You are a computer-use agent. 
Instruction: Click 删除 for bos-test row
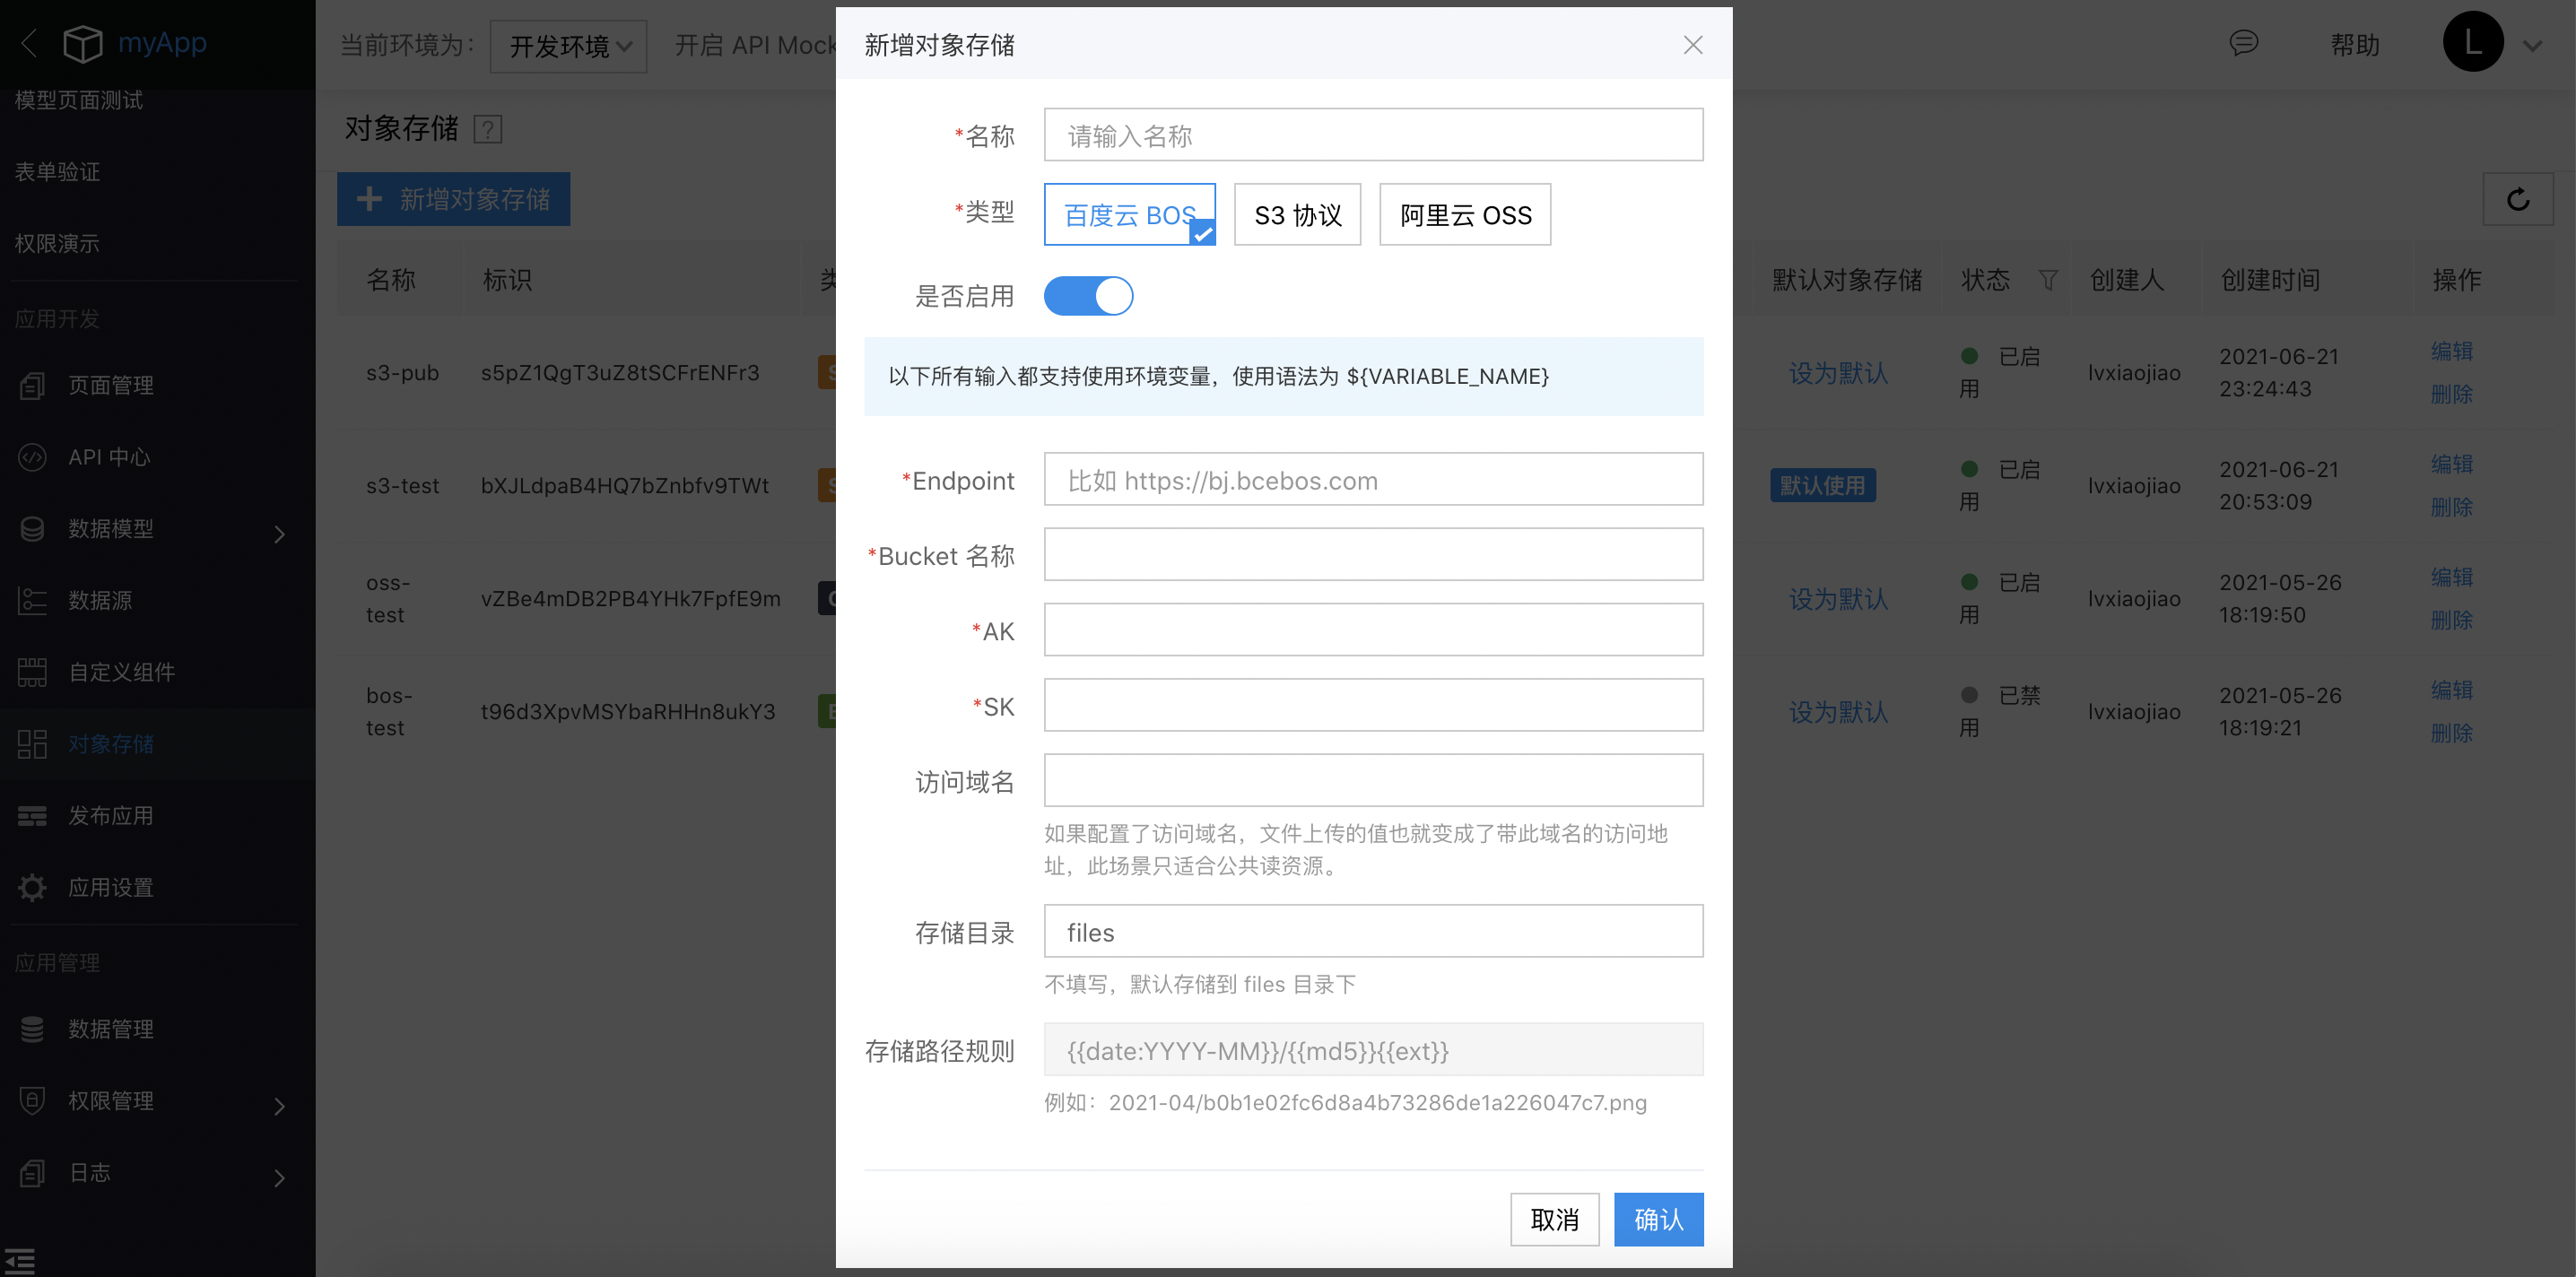(2451, 733)
